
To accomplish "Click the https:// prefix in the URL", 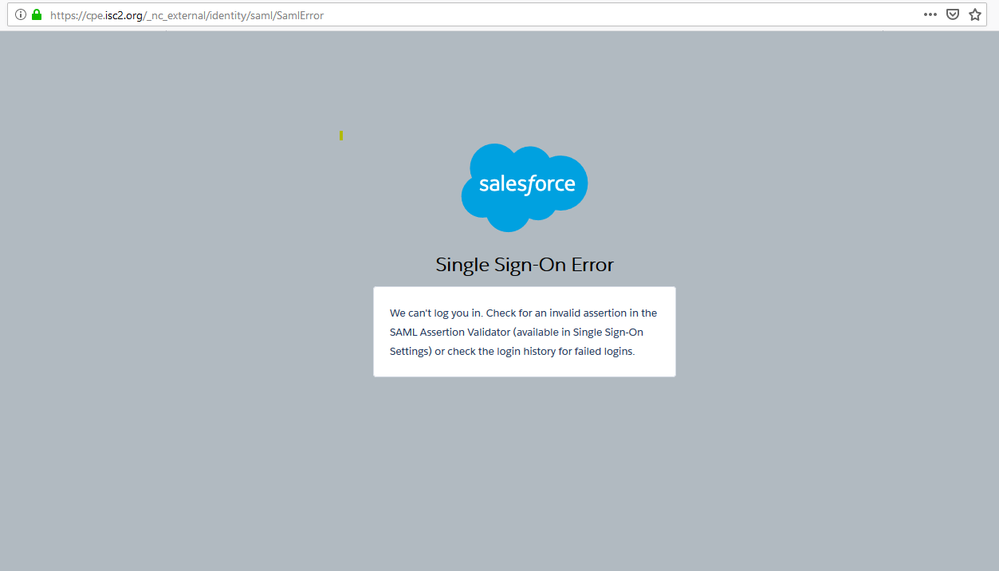I will coord(67,16).
